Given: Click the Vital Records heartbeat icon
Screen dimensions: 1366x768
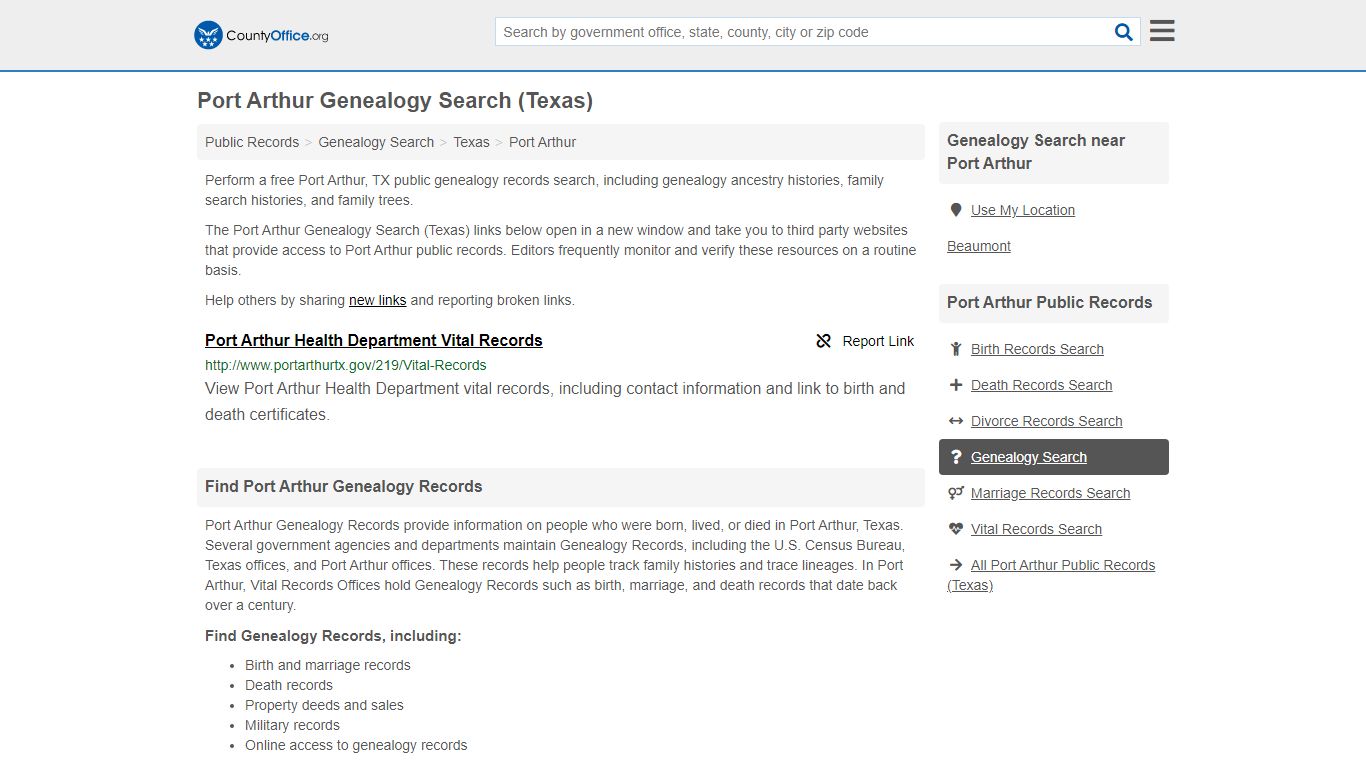Looking at the screenshot, I should pyautogui.click(x=956, y=529).
